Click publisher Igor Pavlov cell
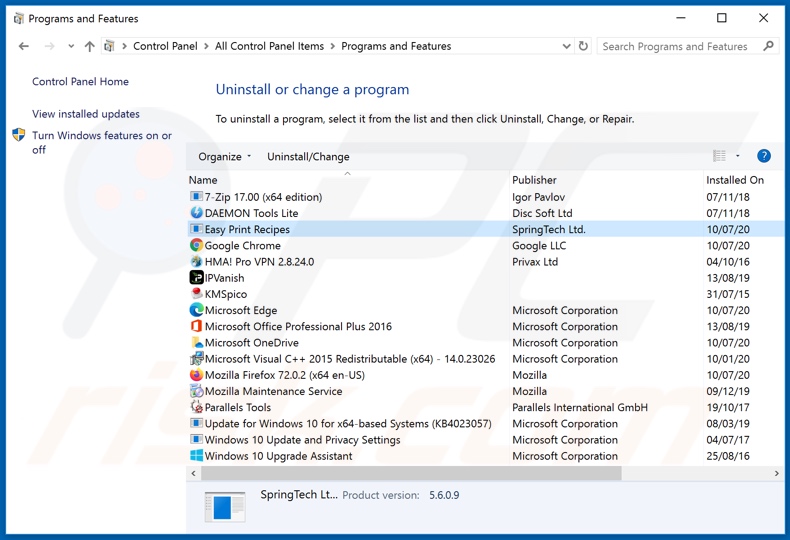Image resolution: width=790 pixels, height=540 pixels. pos(539,197)
